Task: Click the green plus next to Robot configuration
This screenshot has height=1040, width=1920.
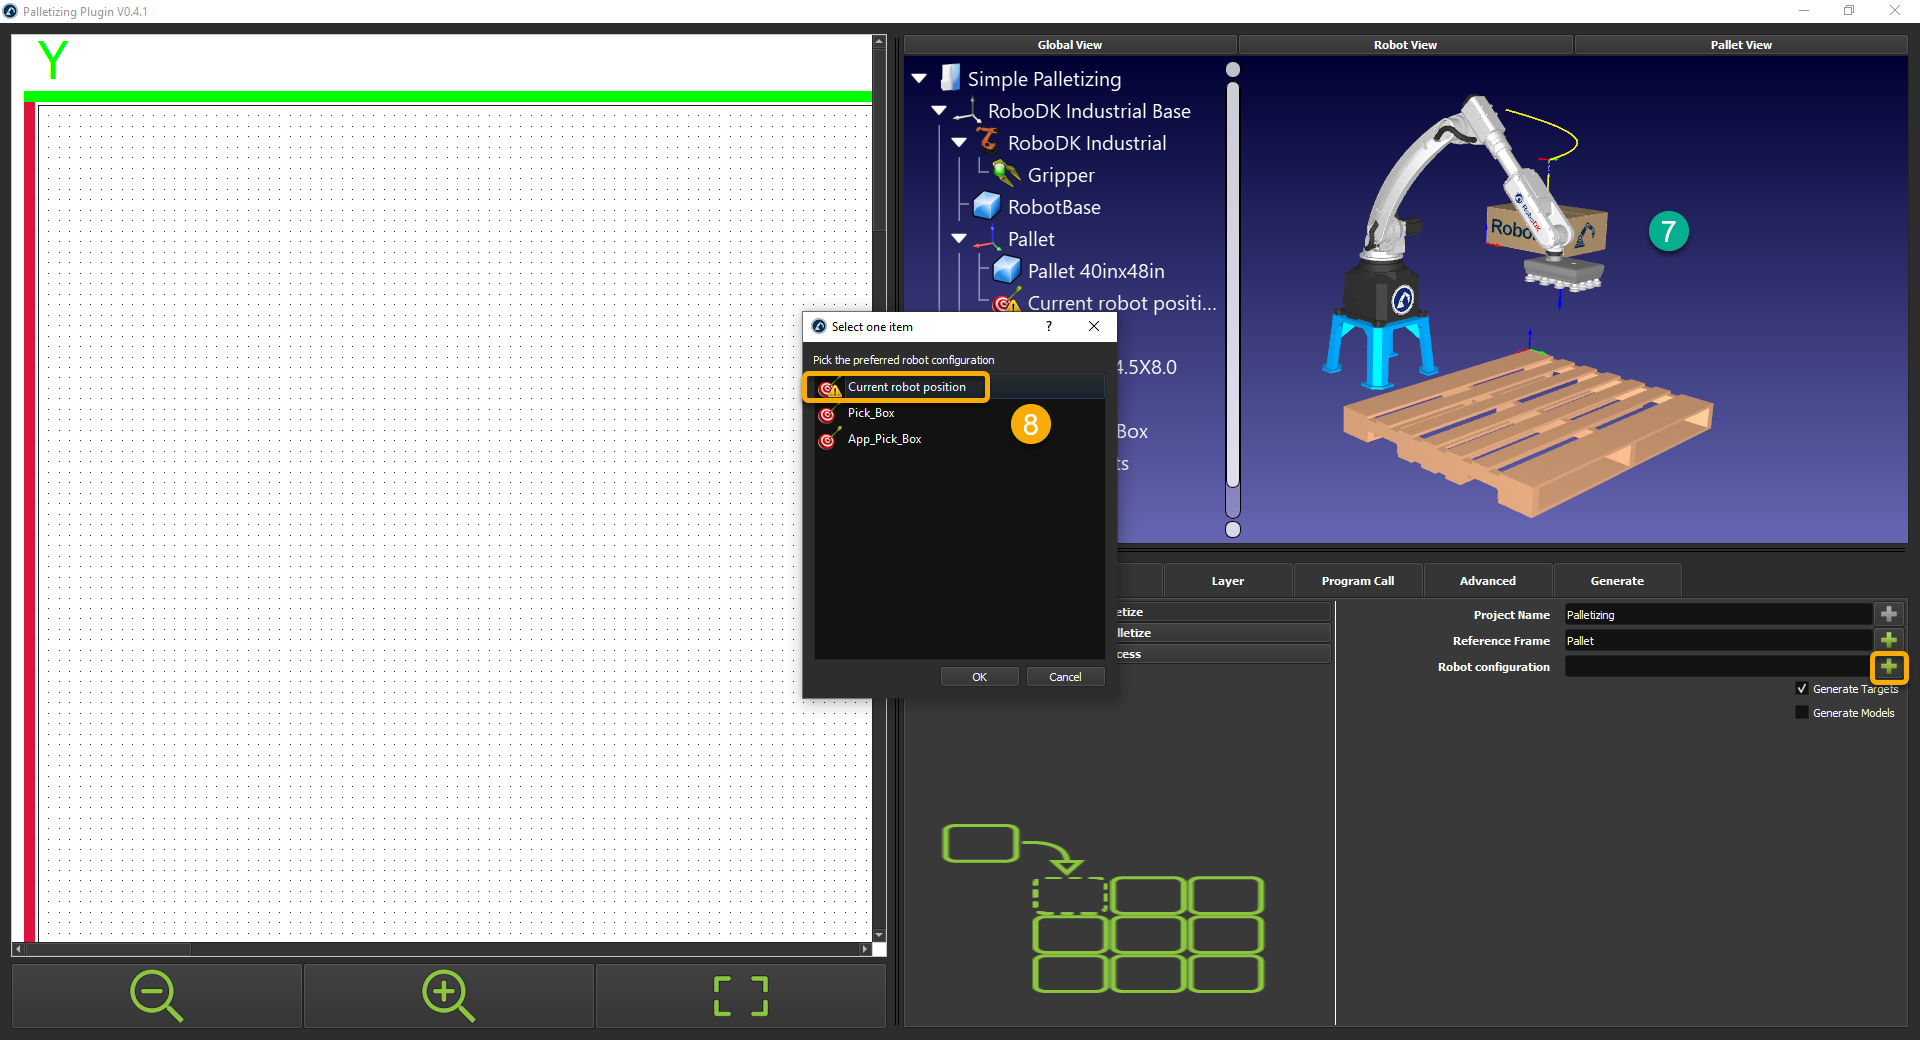Action: coord(1889,667)
